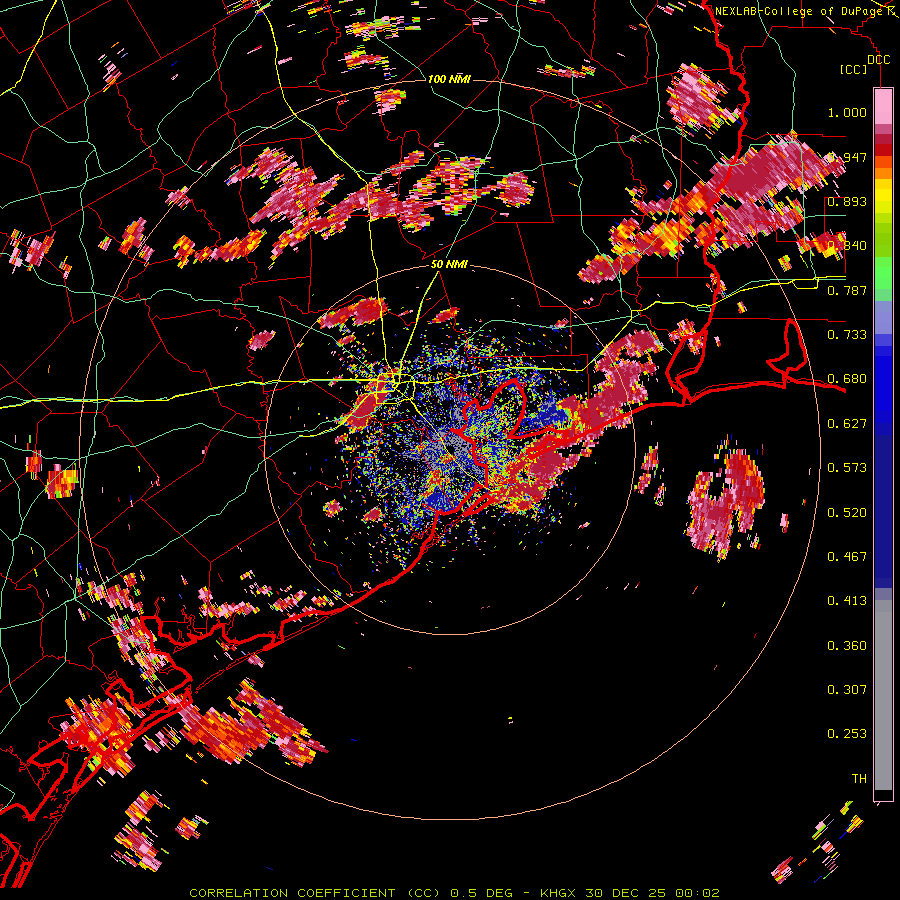
Task: Click the 0.307 scale value
Action: coord(847,690)
